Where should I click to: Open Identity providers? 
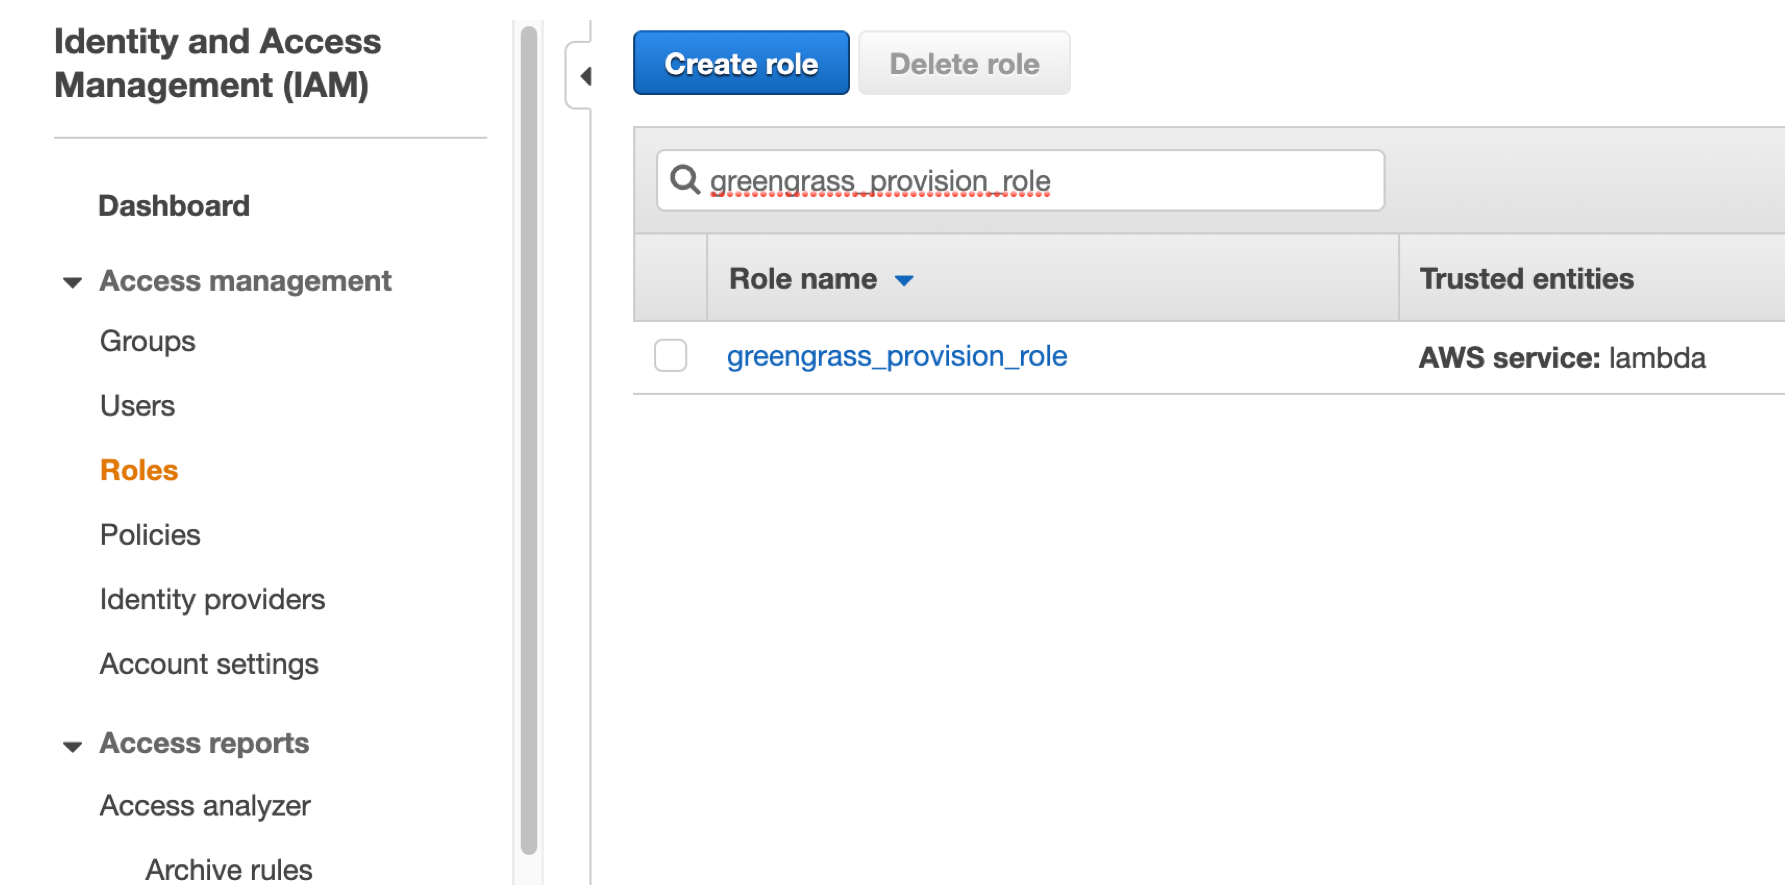[213, 599]
